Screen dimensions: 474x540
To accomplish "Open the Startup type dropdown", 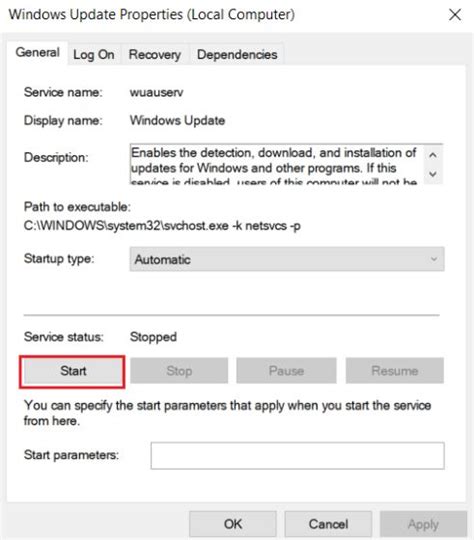I will pyautogui.click(x=287, y=259).
